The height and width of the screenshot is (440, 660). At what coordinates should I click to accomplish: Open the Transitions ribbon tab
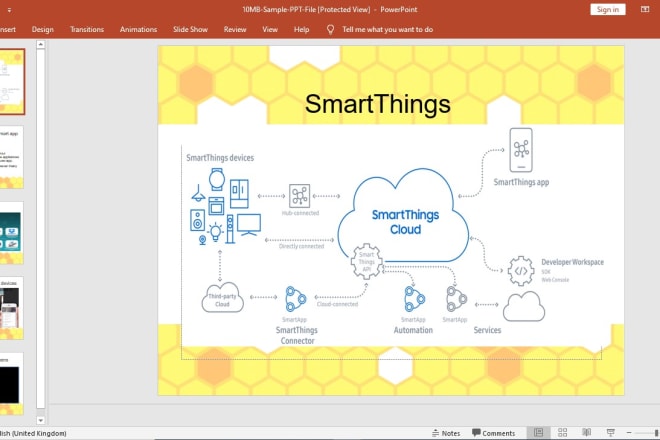pos(87,29)
